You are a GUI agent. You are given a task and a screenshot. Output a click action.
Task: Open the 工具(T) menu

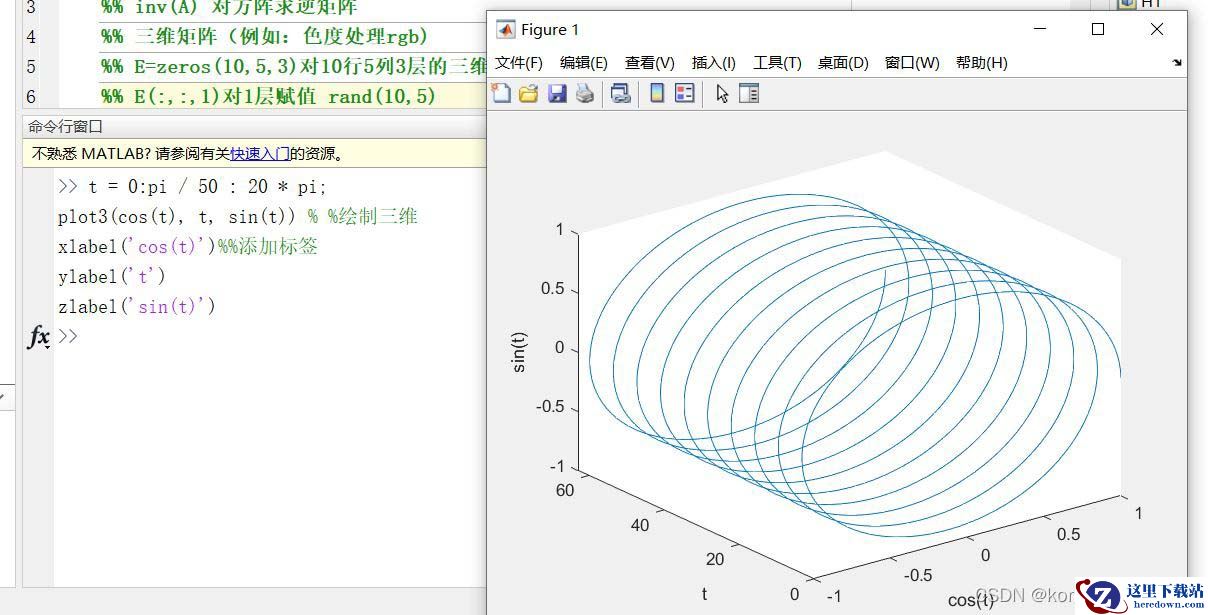(777, 63)
